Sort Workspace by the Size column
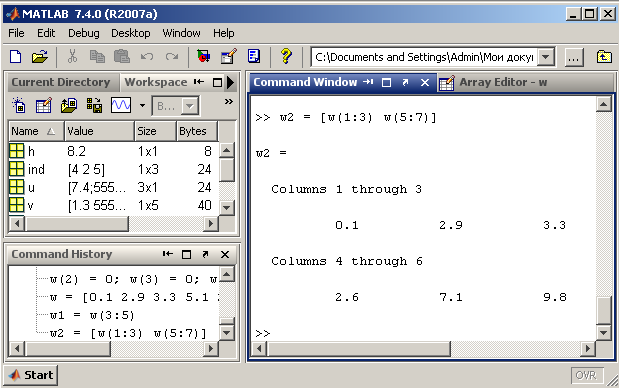The image size is (619, 388). 155,131
